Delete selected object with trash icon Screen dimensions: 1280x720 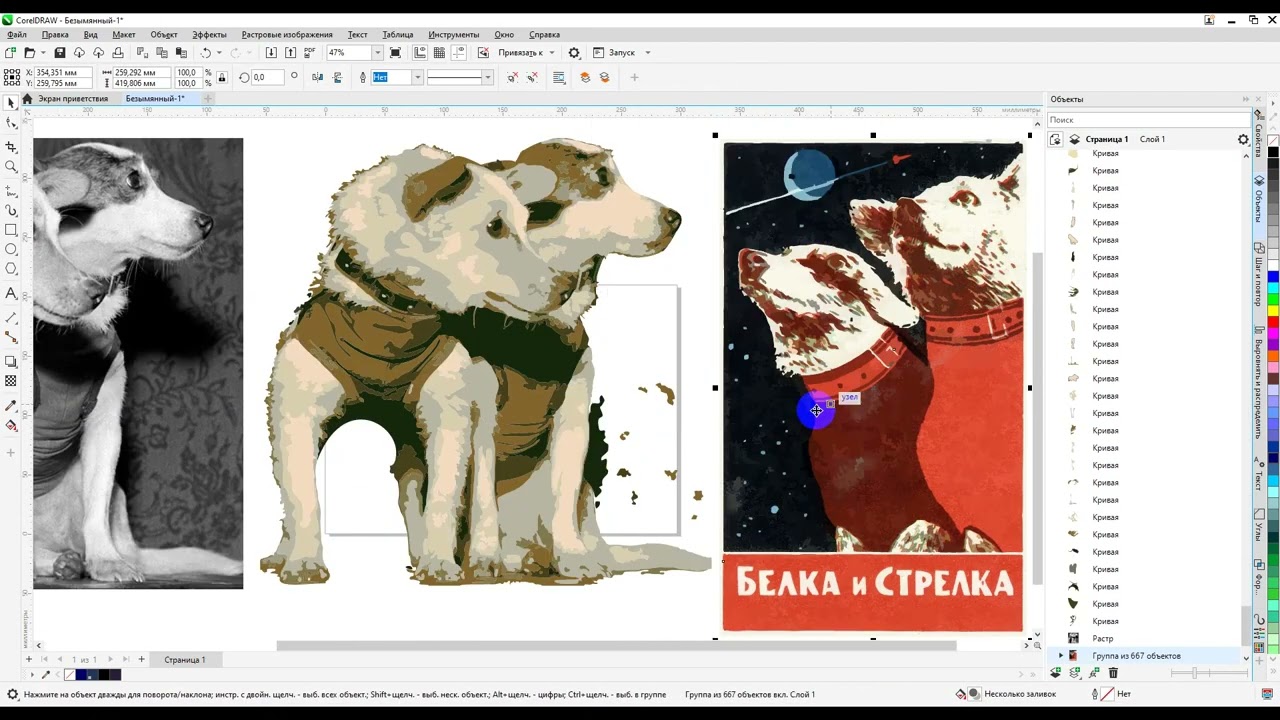[x=1113, y=673]
